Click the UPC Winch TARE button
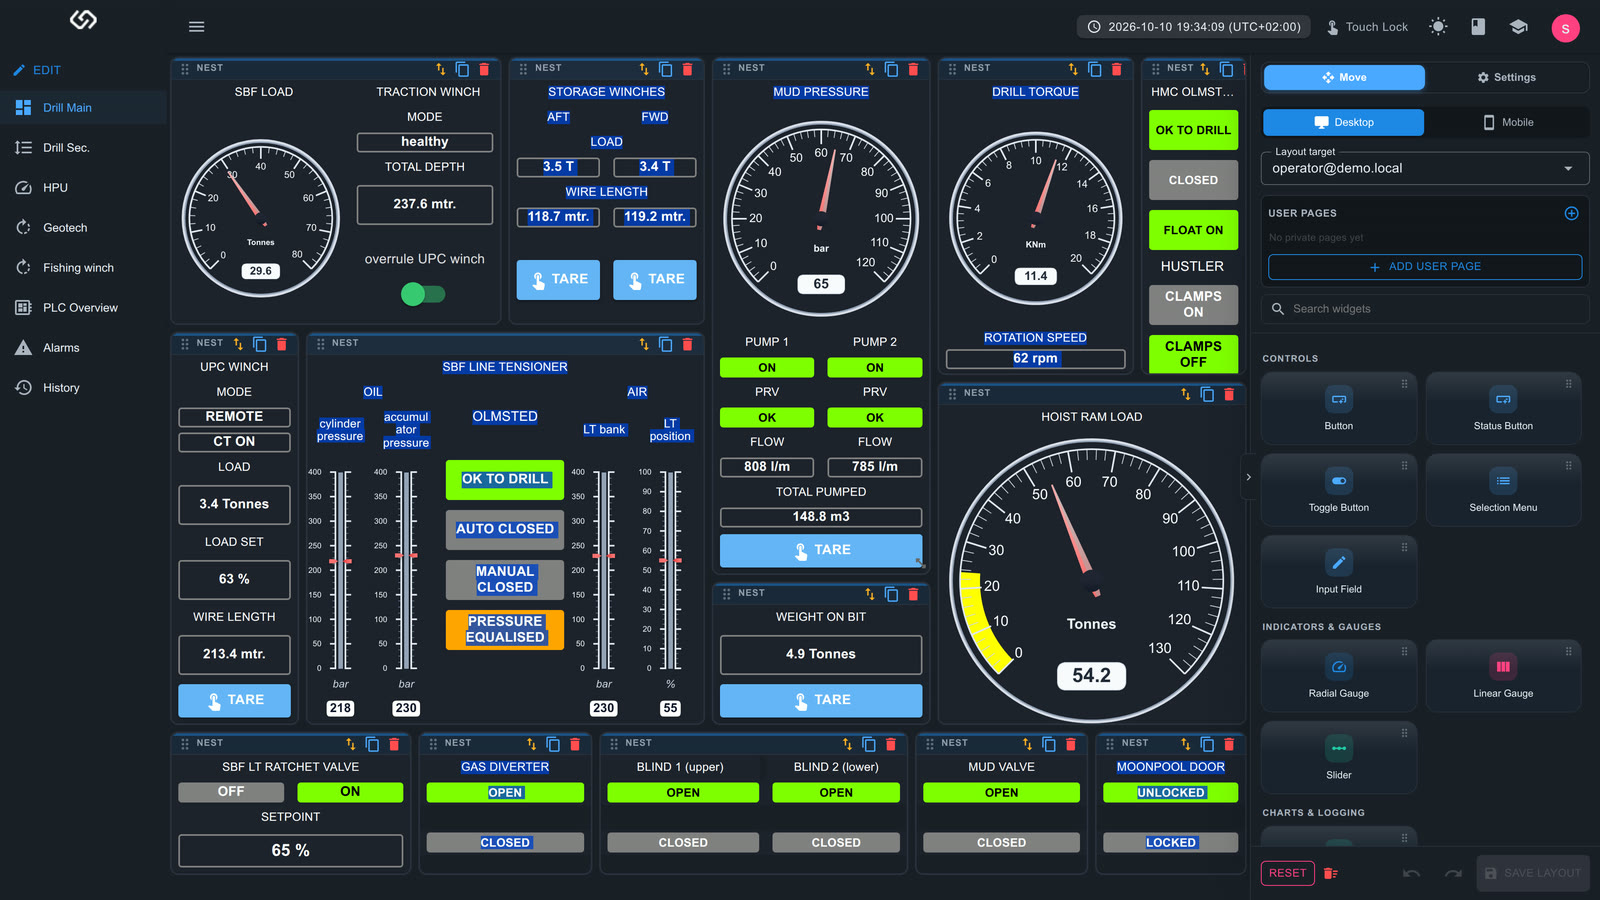 pyautogui.click(x=234, y=701)
